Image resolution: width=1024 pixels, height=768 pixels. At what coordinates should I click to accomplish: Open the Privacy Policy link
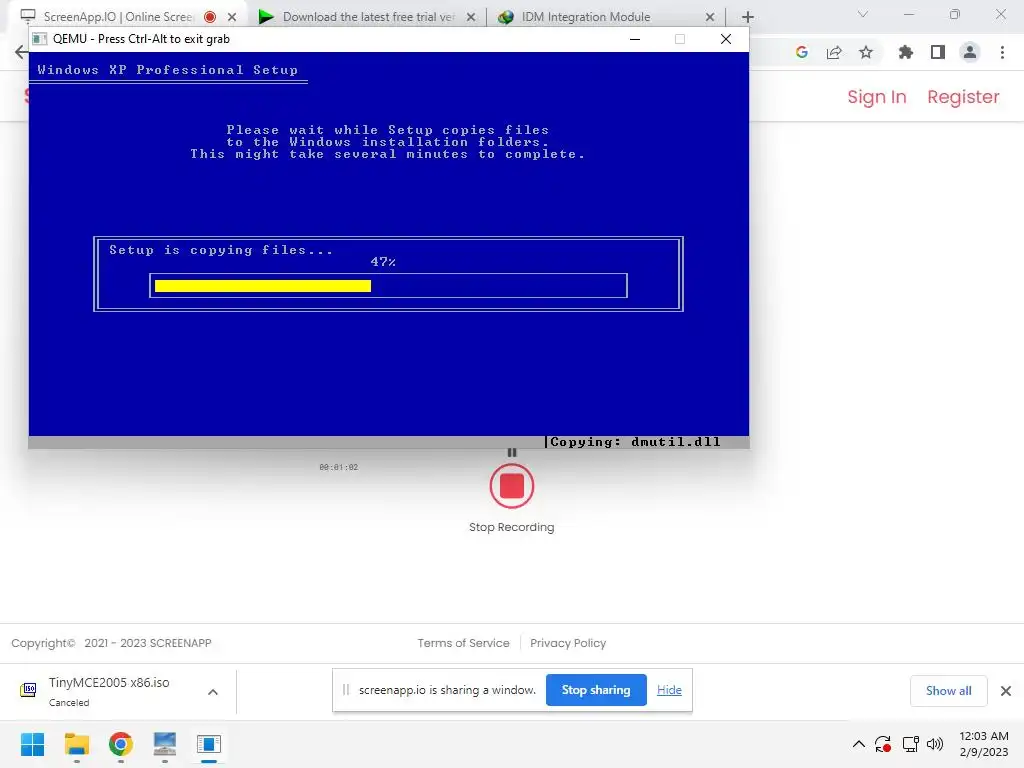pos(568,643)
